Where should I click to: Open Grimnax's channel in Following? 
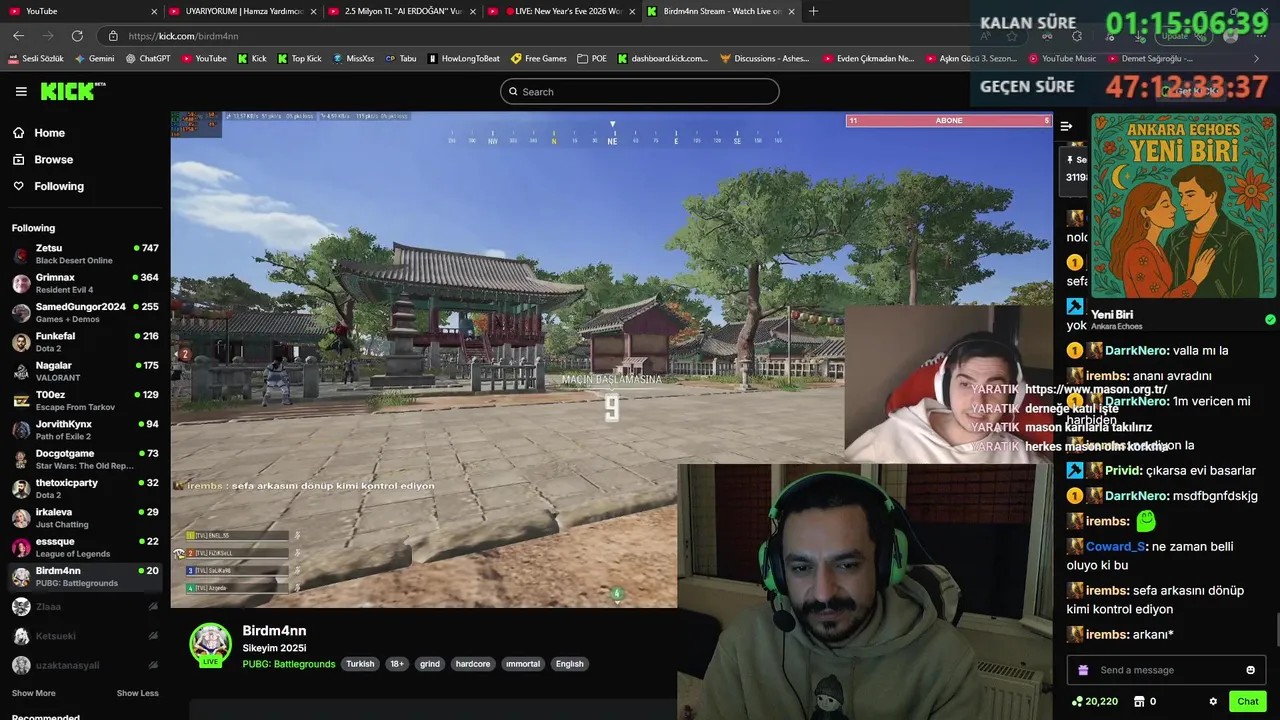(85, 283)
